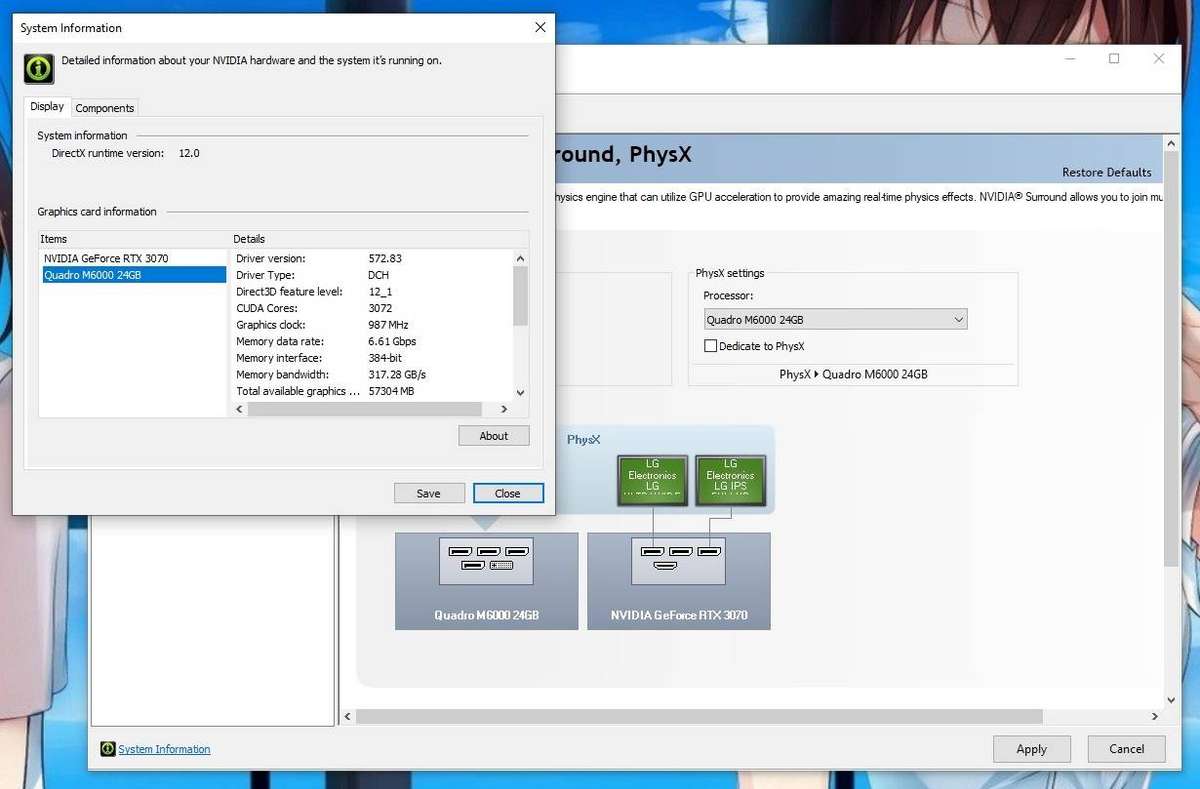Viewport: 1200px width, 789px height.
Task: Open the PhysX Processor dropdown
Action: click(x=959, y=318)
